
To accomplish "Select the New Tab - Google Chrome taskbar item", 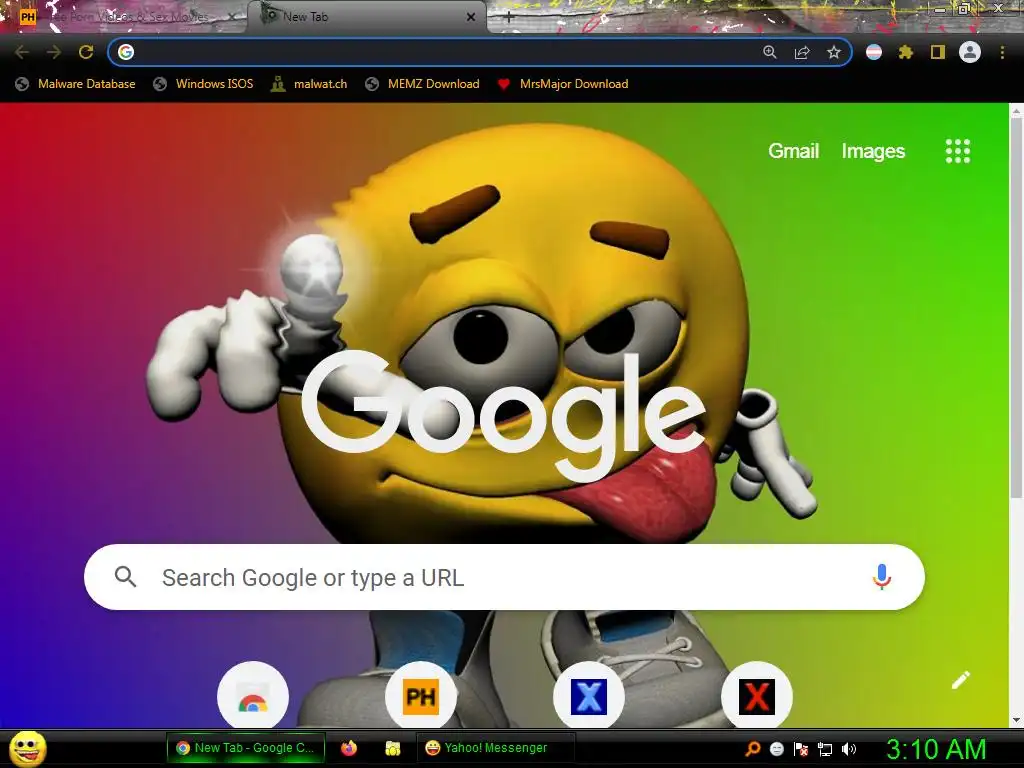I will tap(246, 748).
